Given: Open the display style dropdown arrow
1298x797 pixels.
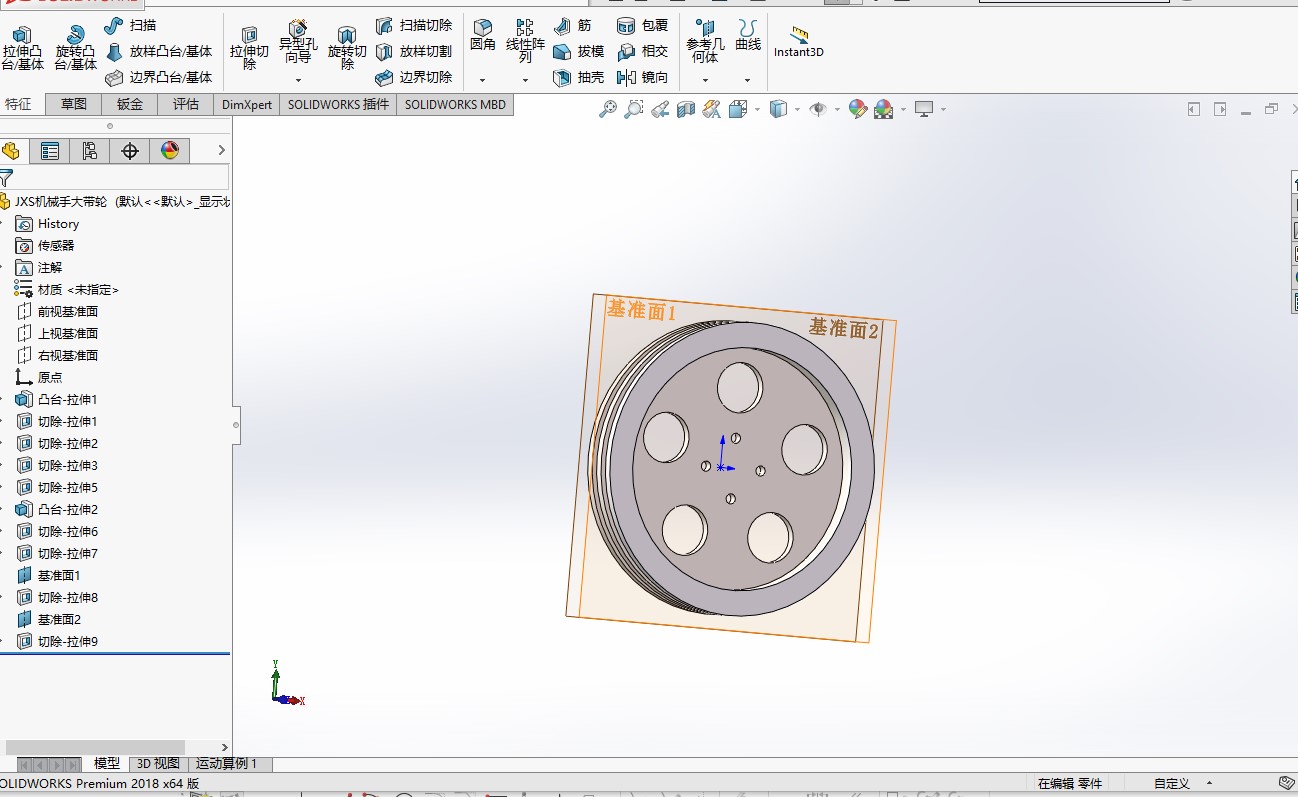Looking at the screenshot, I should [x=797, y=110].
